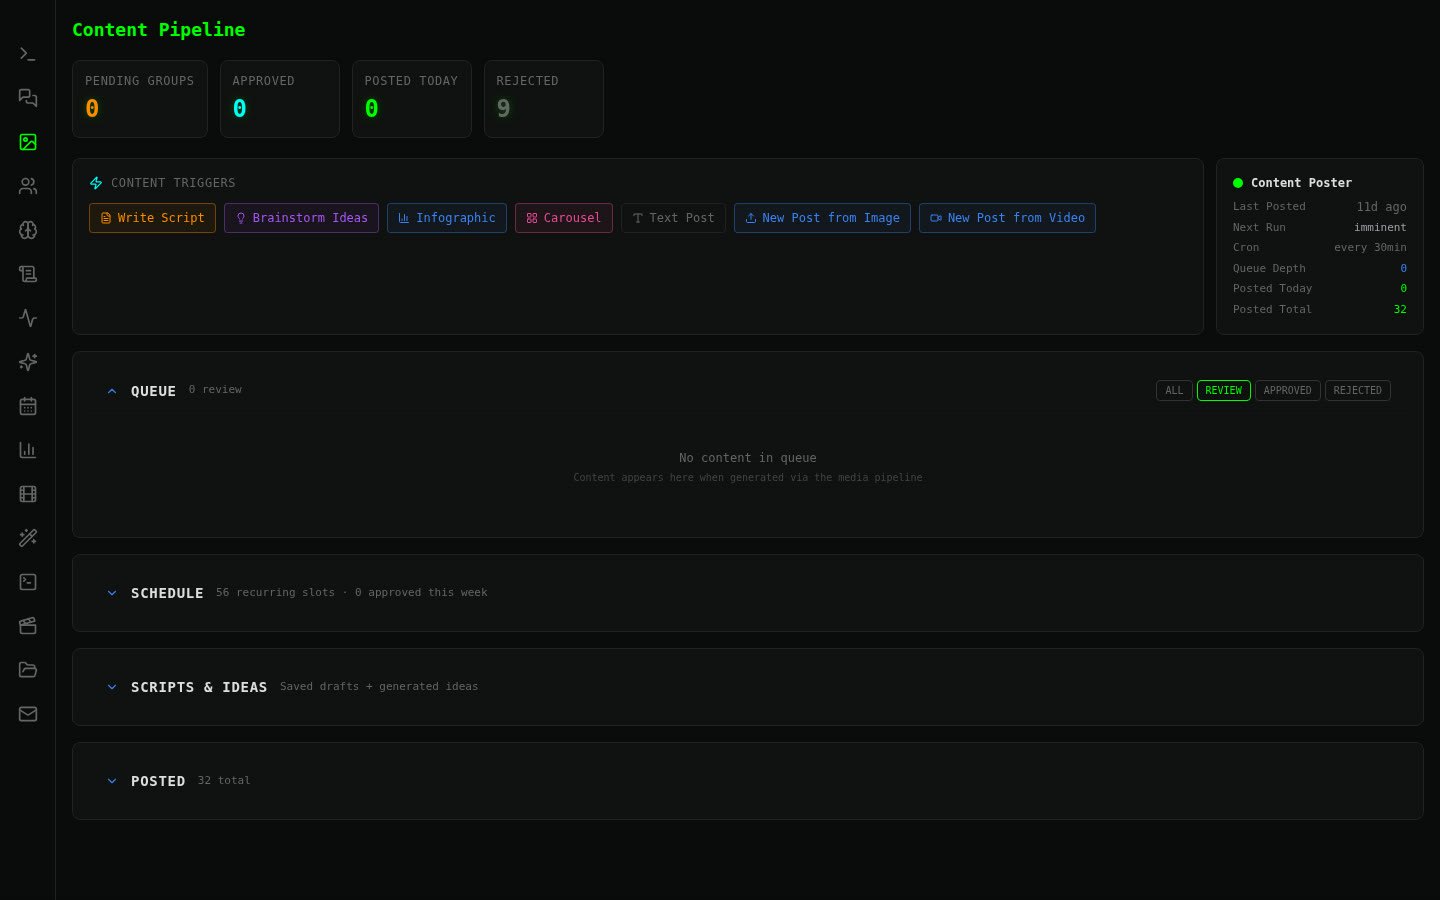The height and width of the screenshot is (900, 1440).
Task: Open the clapperboard sidebar icon
Action: [x=28, y=626]
